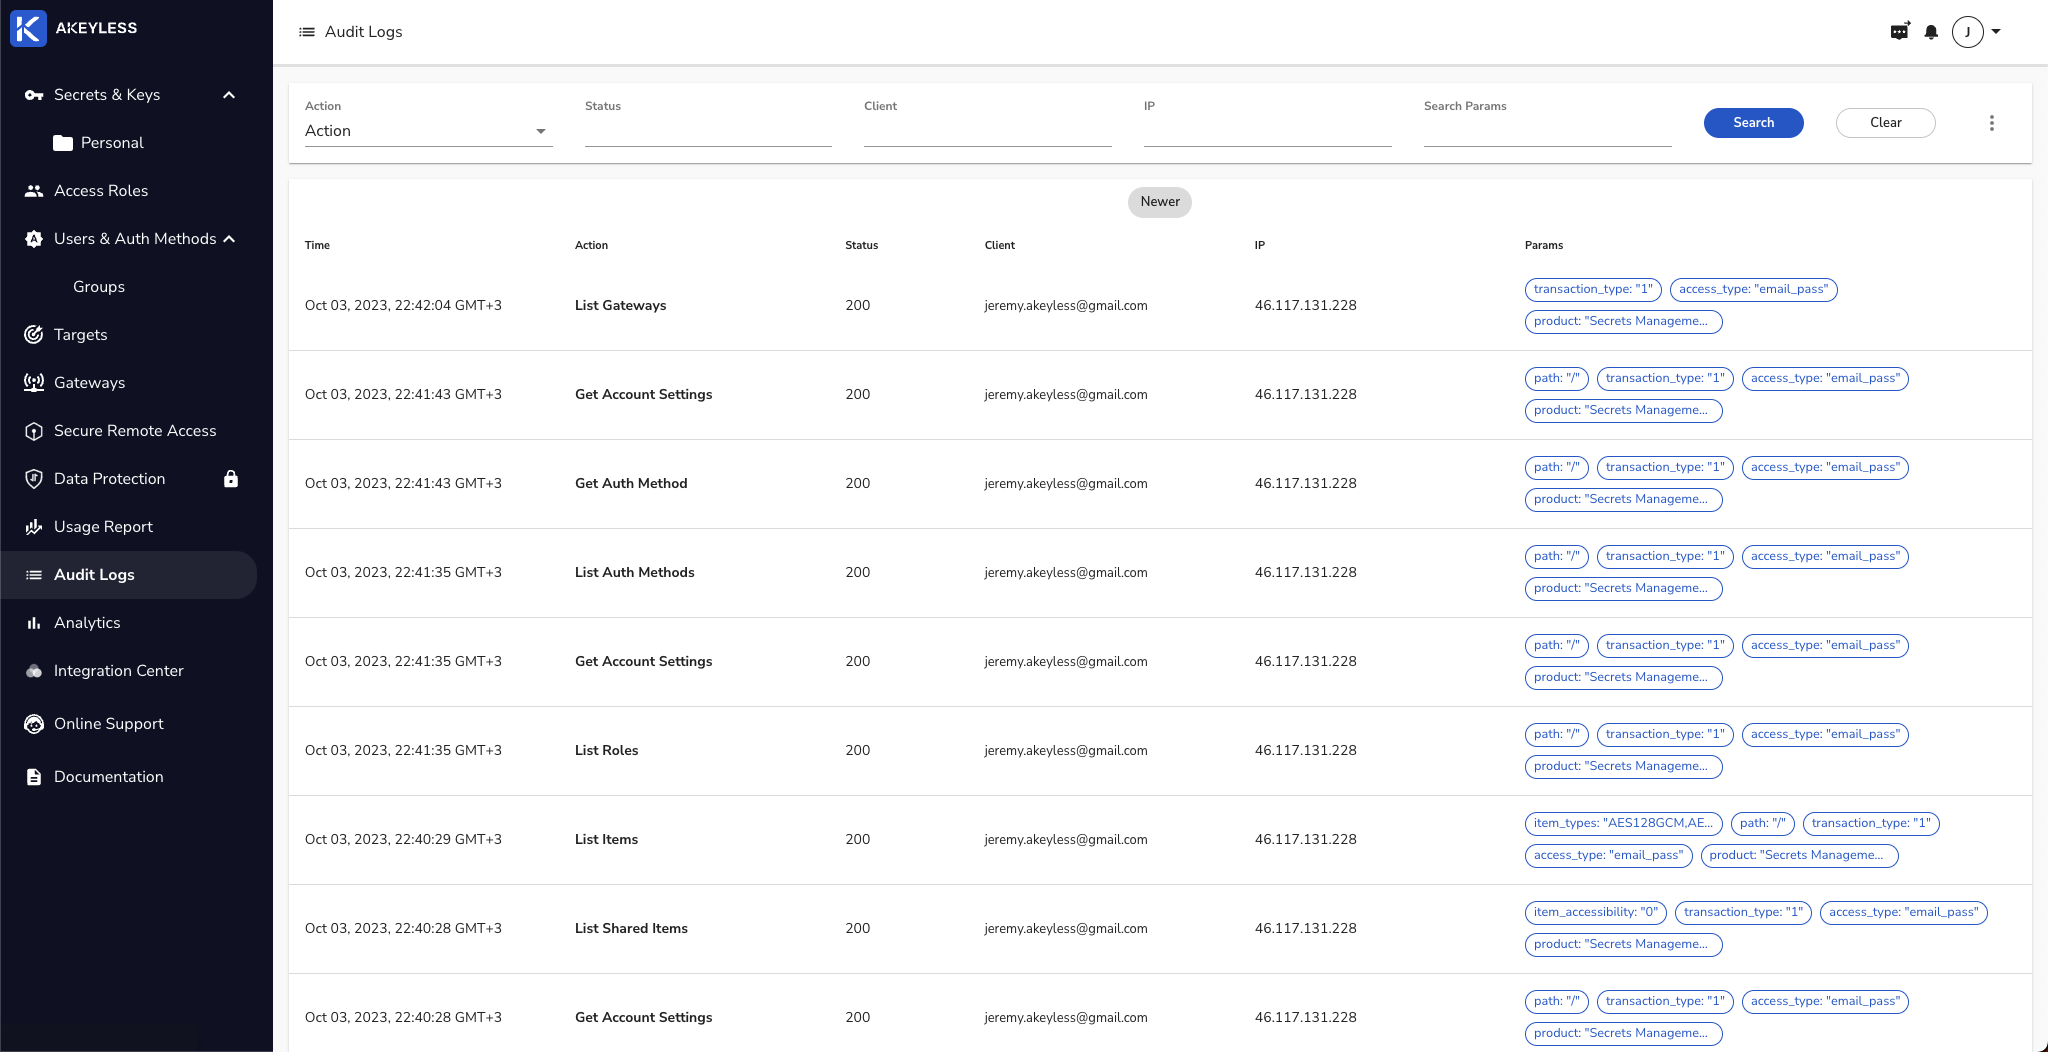Load newer logs with the Newer button

click(1159, 202)
